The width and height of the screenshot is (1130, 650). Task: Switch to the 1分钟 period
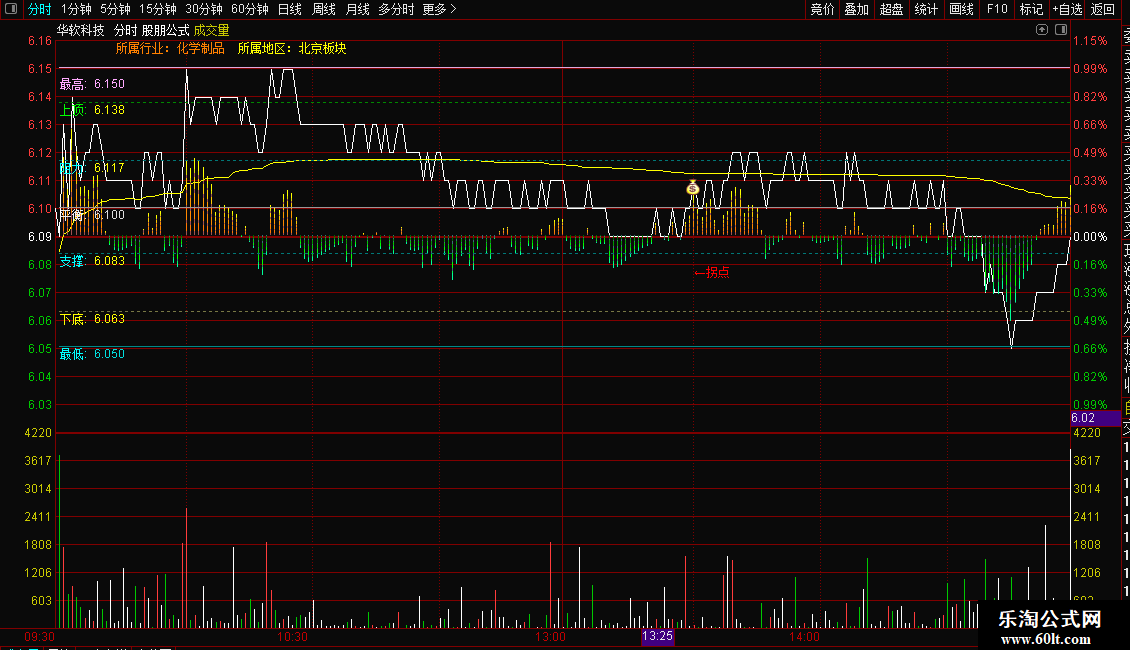point(76,9)
